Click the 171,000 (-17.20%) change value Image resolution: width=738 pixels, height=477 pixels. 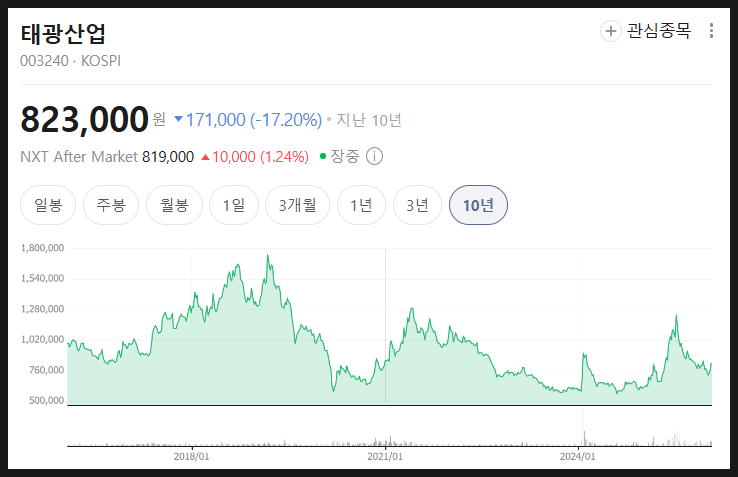[x=248, y=120]
